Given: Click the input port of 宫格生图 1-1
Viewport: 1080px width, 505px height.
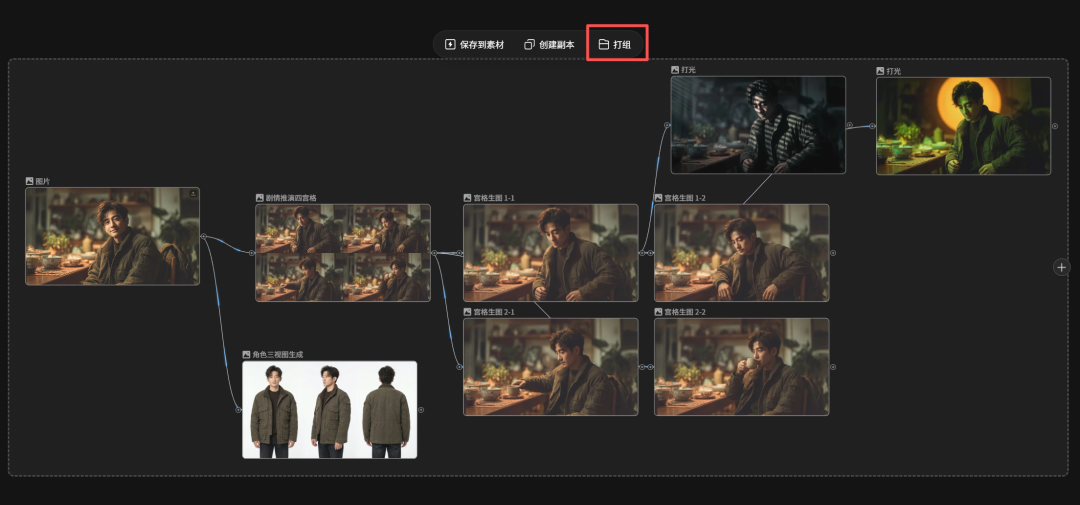Looking at the screenshot, I should tap(459, 253).
